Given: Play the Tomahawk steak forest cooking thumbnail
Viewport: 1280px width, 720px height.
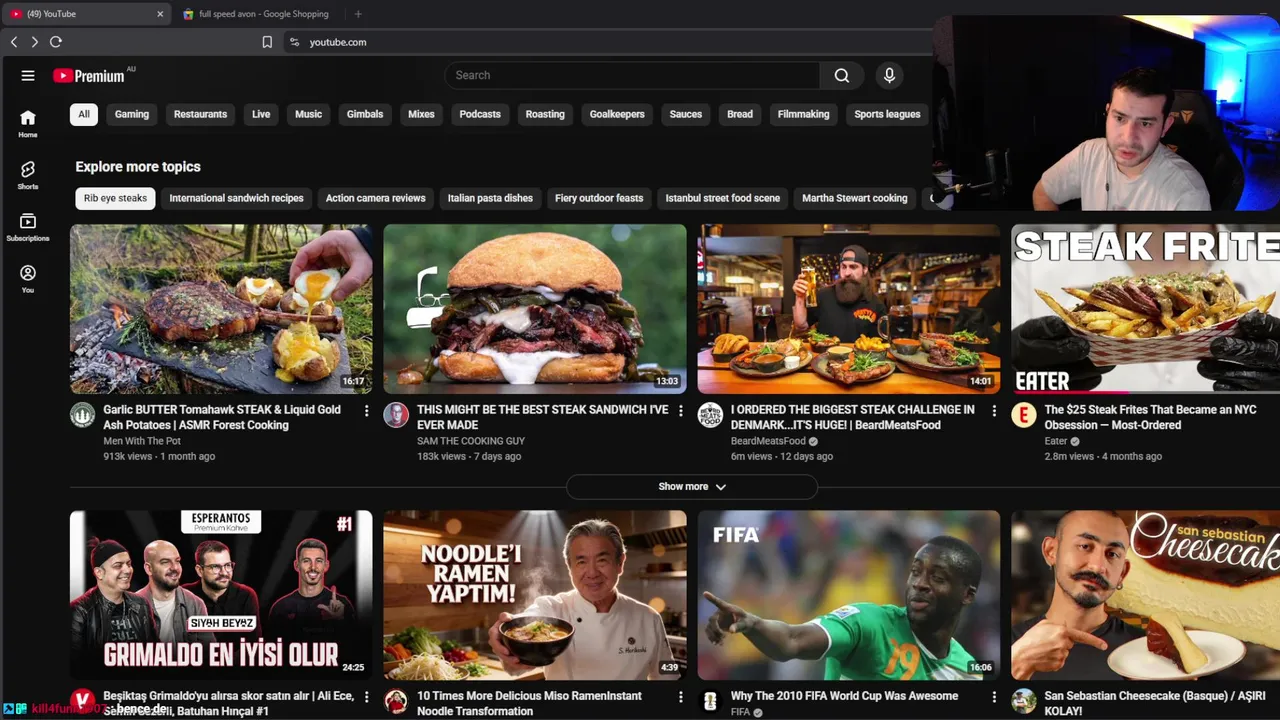Looking at the screenshot, I should [x=221, y=309].
